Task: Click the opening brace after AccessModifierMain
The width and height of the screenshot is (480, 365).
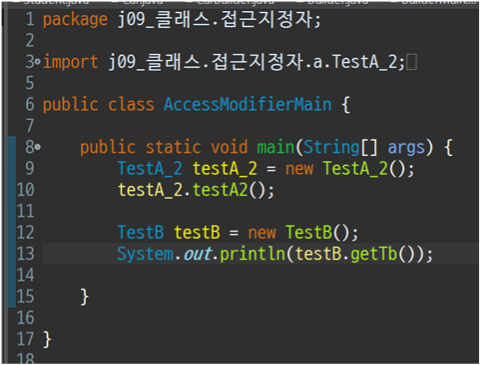Action: (346, 105)
